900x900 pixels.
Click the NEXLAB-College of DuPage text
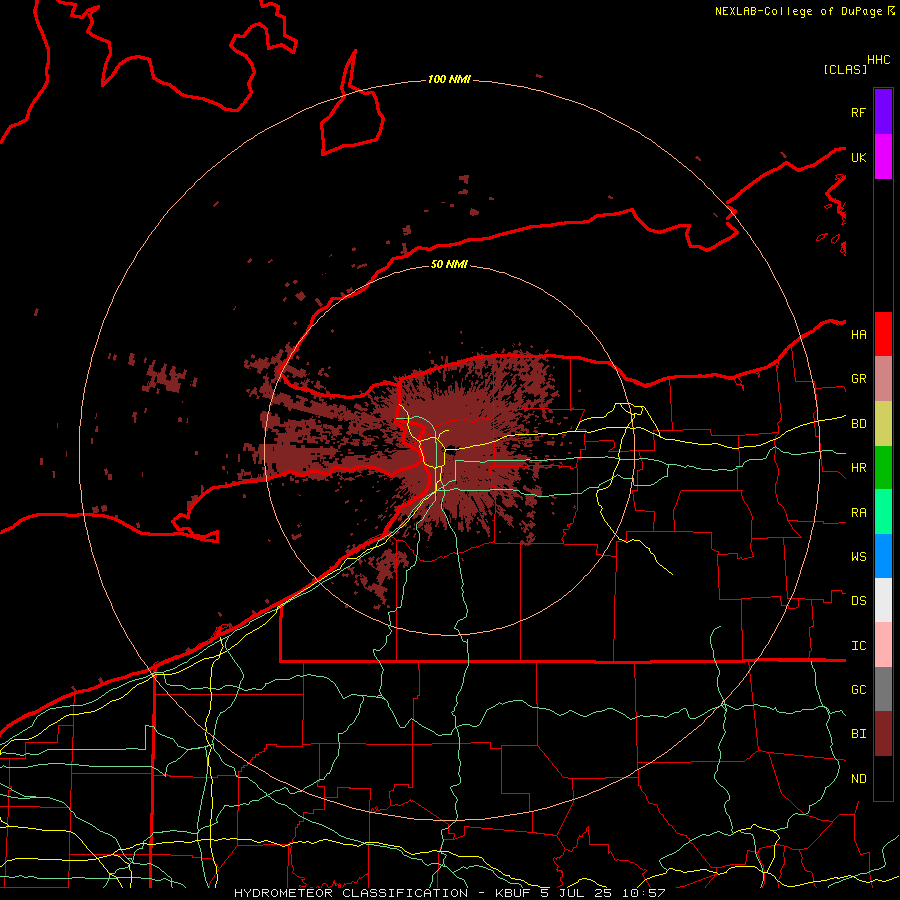(x=798, y=11)
